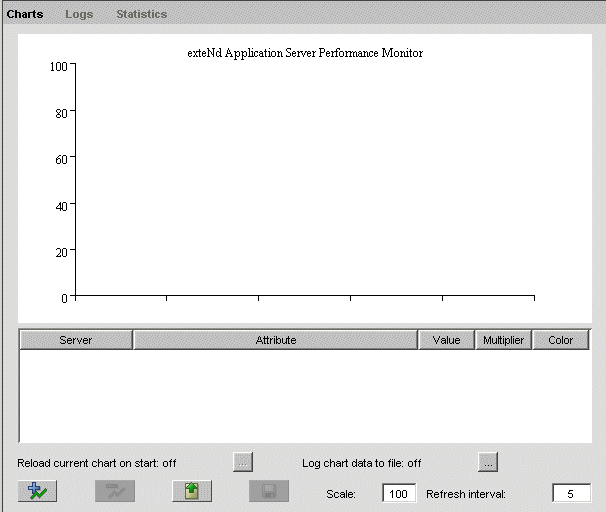Image resolution: width=606 pixels, height=512 pixels.
Task: Select the Charts tab
Action: click(x=25, y=14)
